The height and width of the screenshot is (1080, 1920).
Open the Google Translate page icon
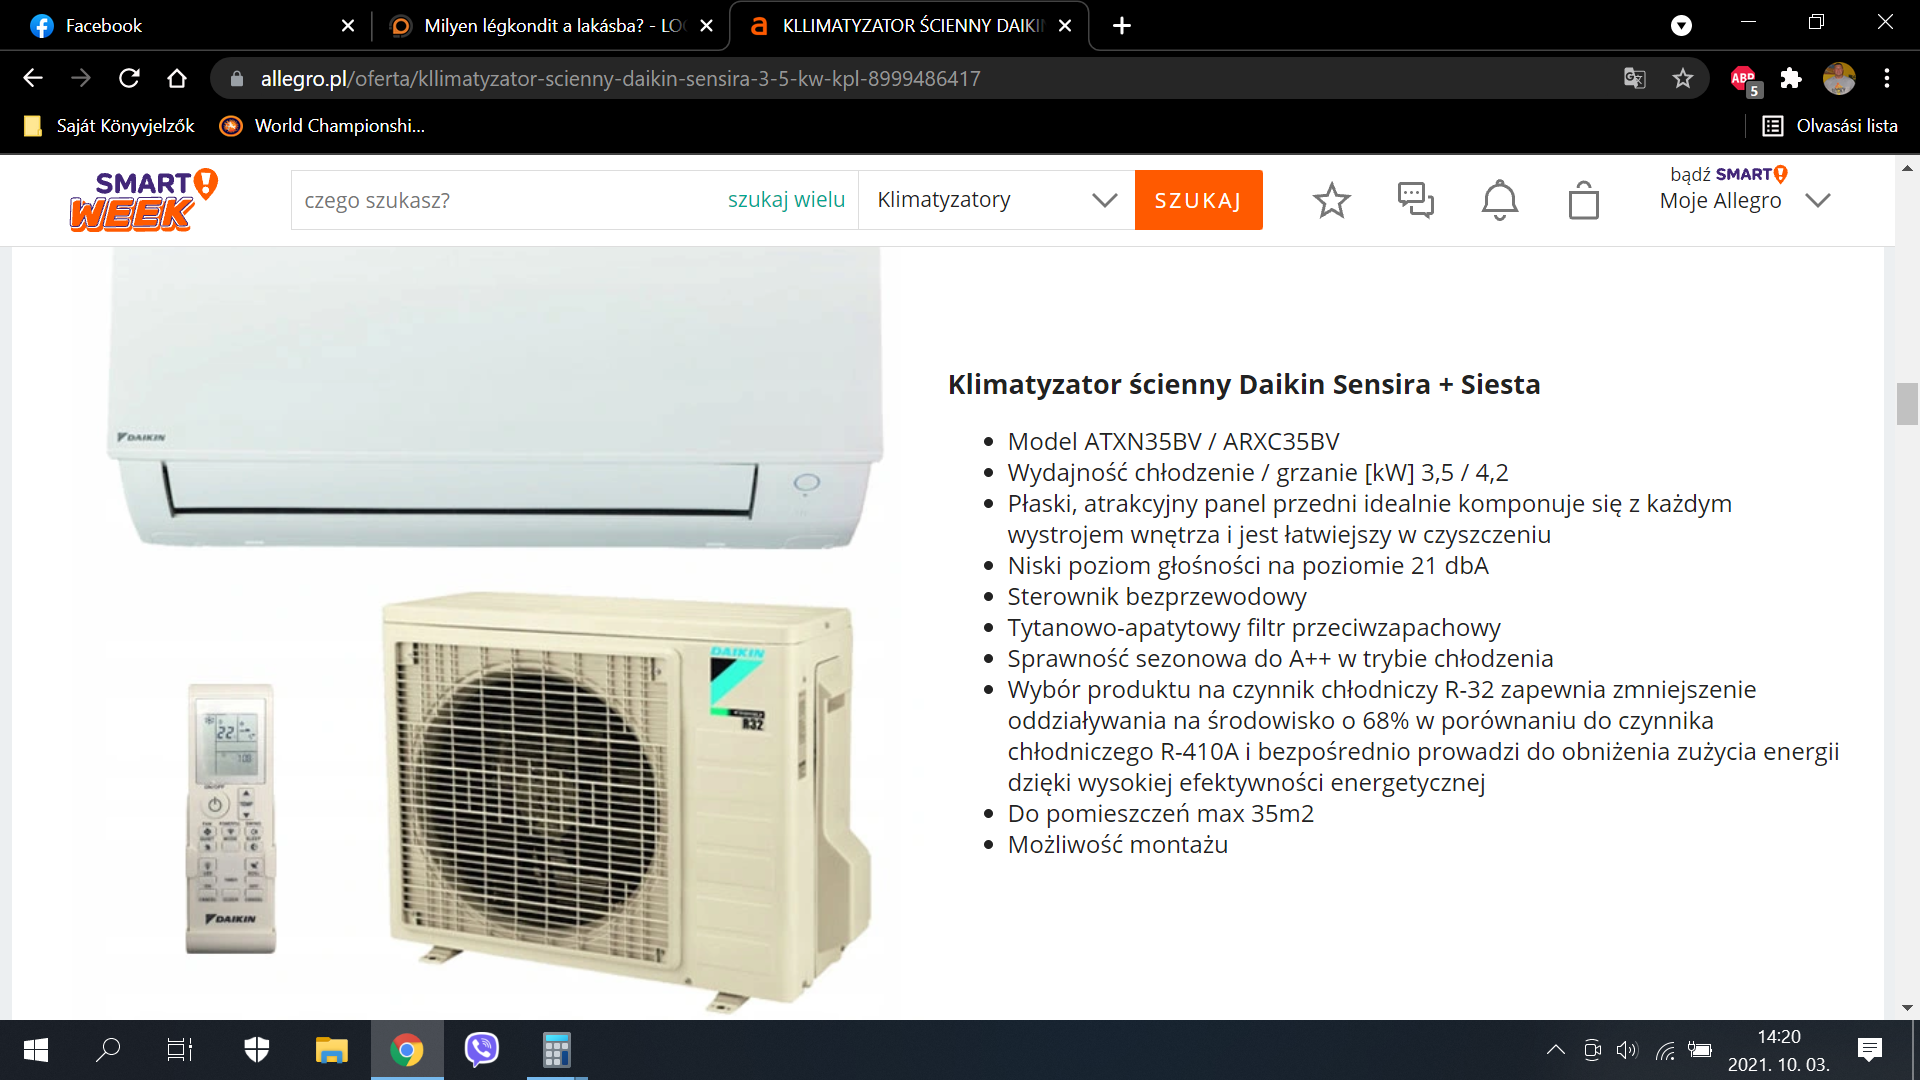[x=1634, y=78]
